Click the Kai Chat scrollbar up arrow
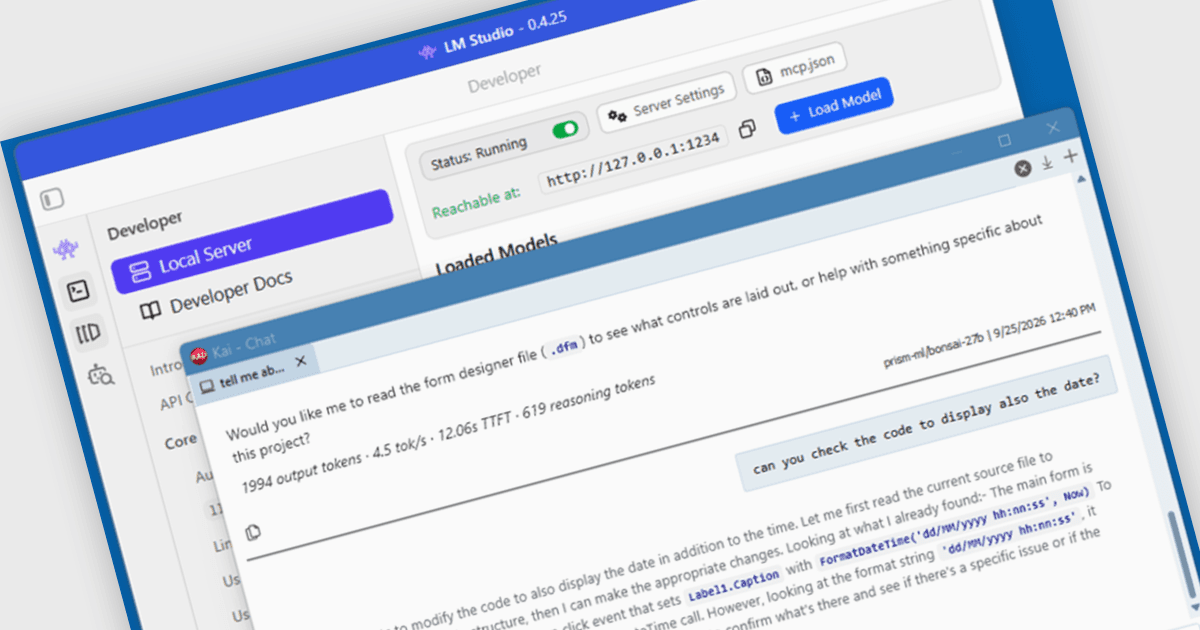Screen dimensions: 1200x630 tap(1081, 181)
